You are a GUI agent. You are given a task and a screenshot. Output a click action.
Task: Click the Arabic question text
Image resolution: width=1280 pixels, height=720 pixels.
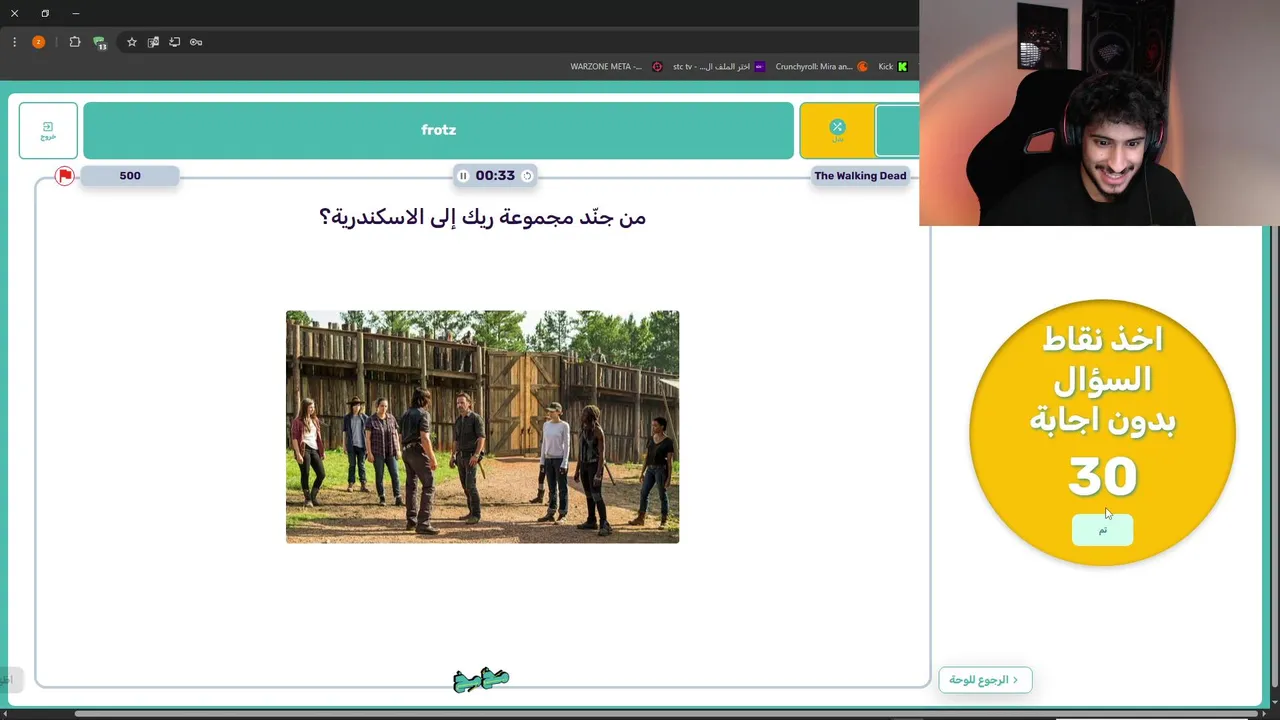[x=482, y=217]
